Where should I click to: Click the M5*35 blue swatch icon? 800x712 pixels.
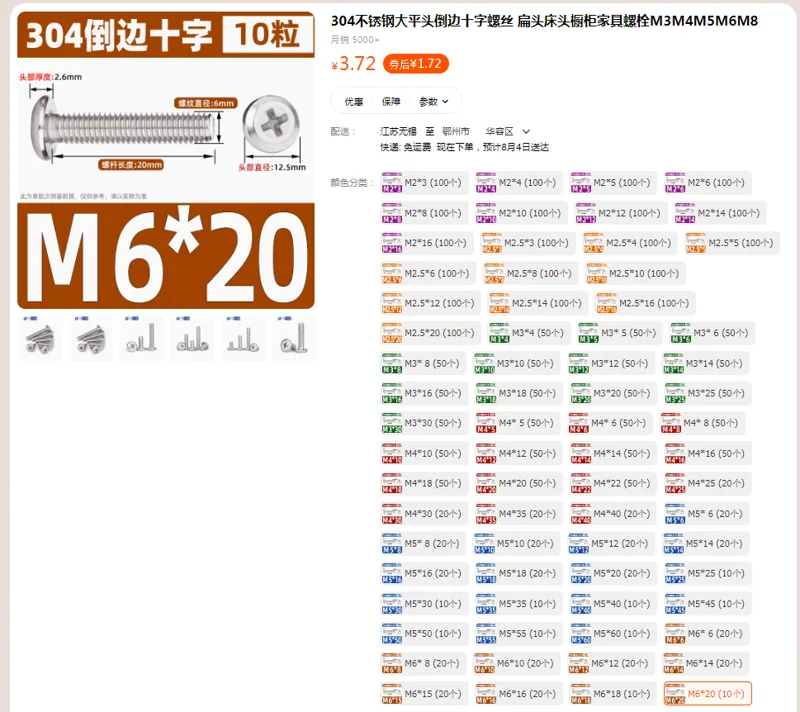click(x=486, y=603)
